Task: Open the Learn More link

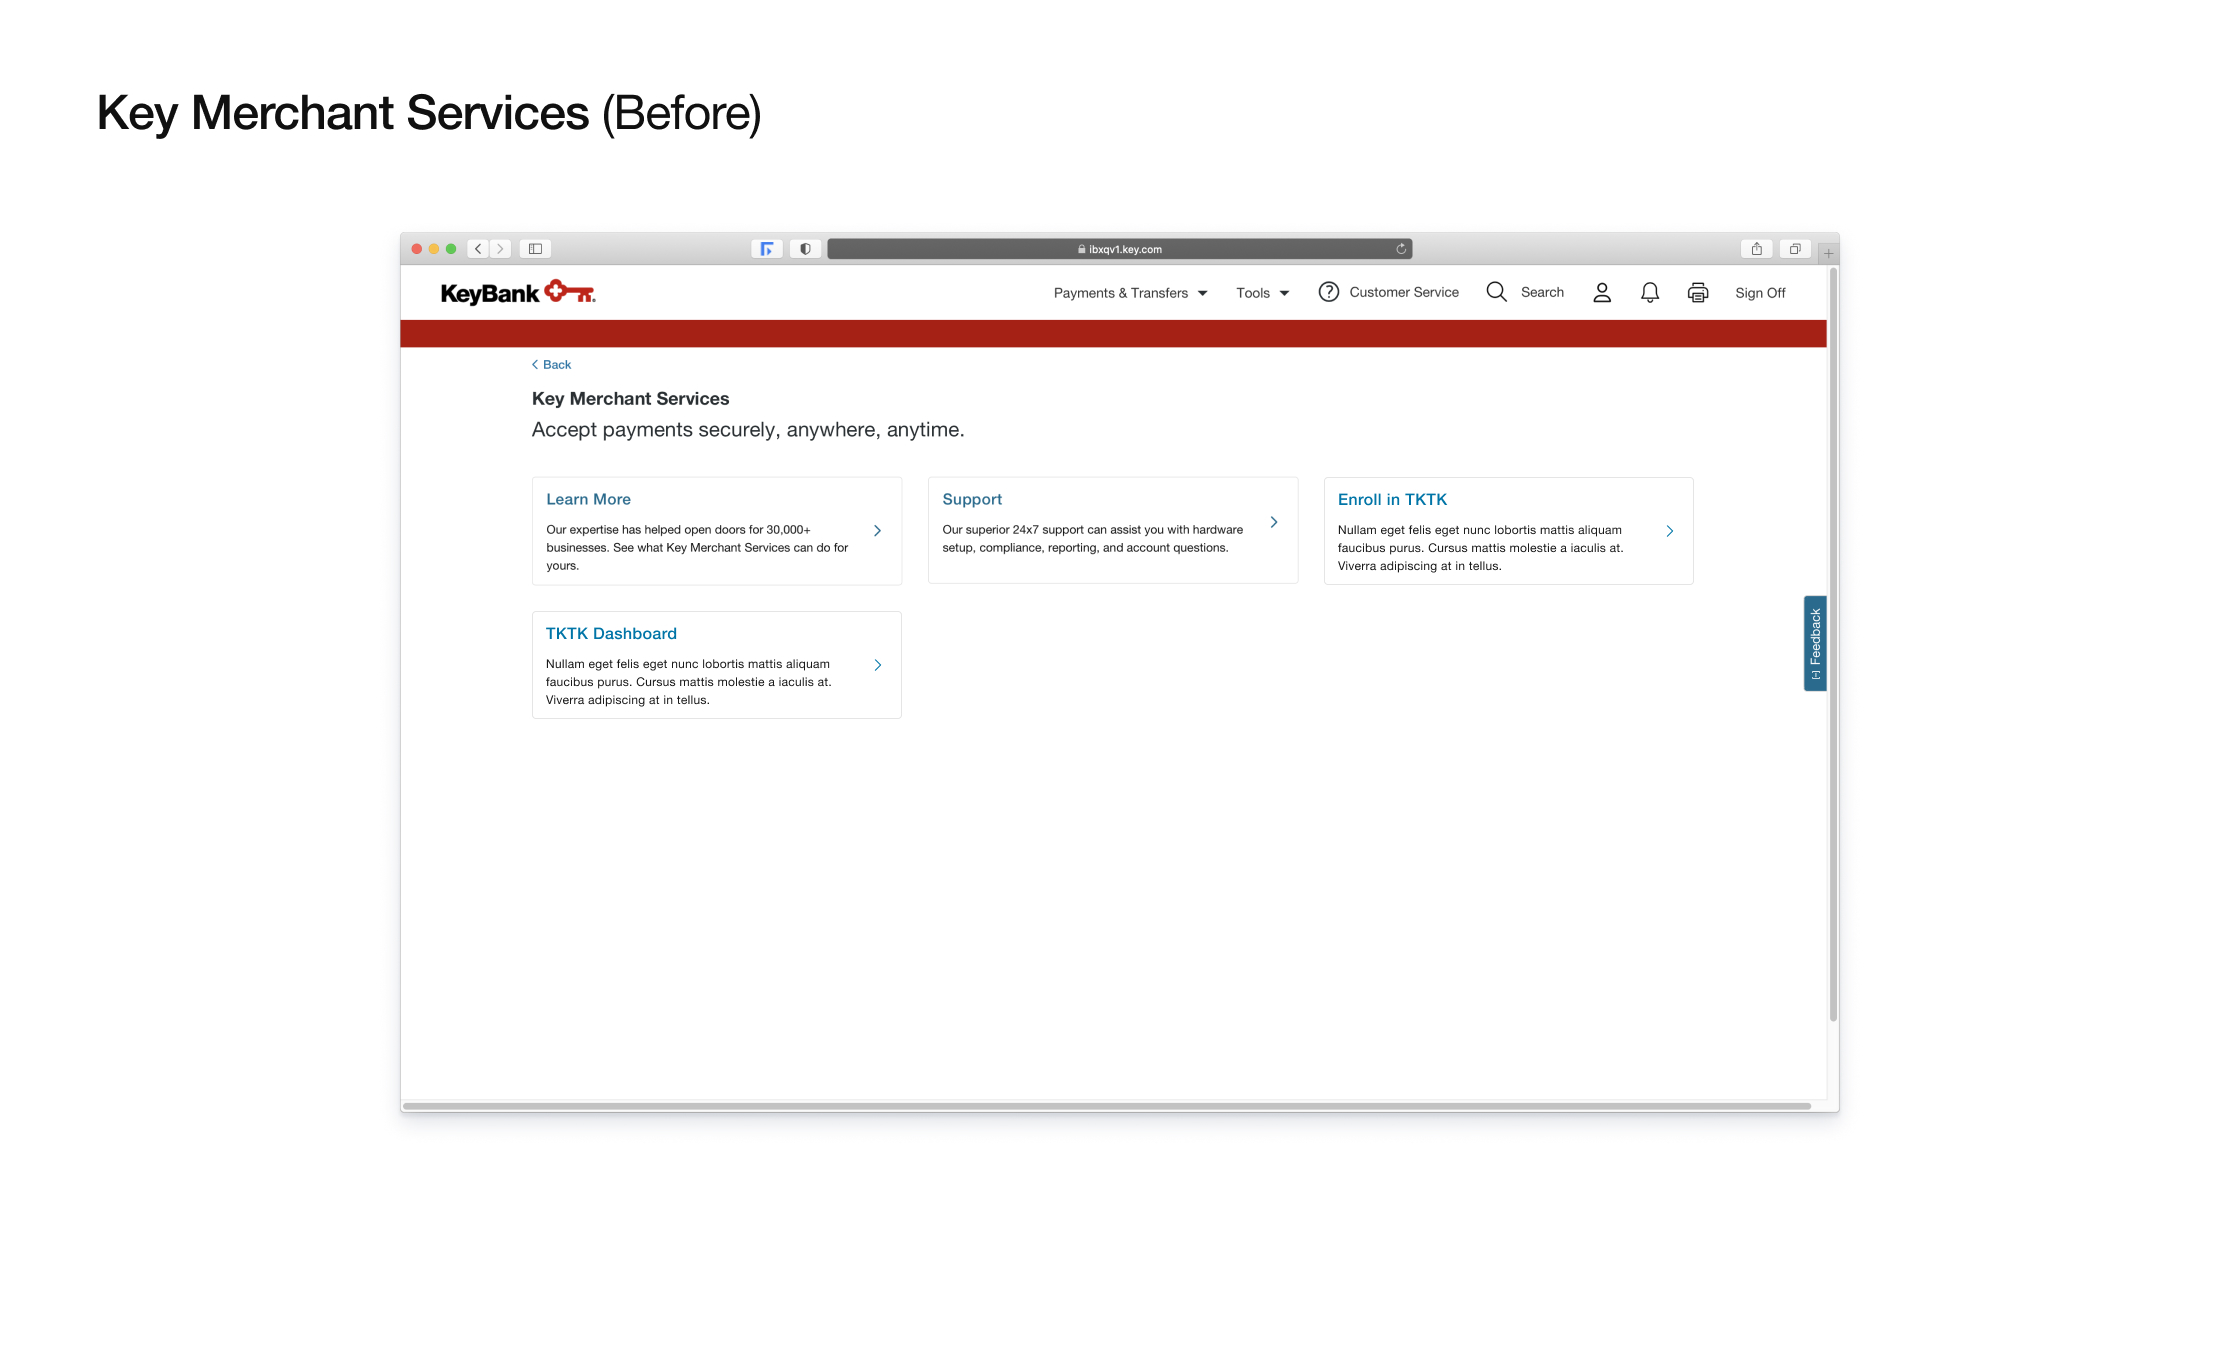Action: pos(588,499)
